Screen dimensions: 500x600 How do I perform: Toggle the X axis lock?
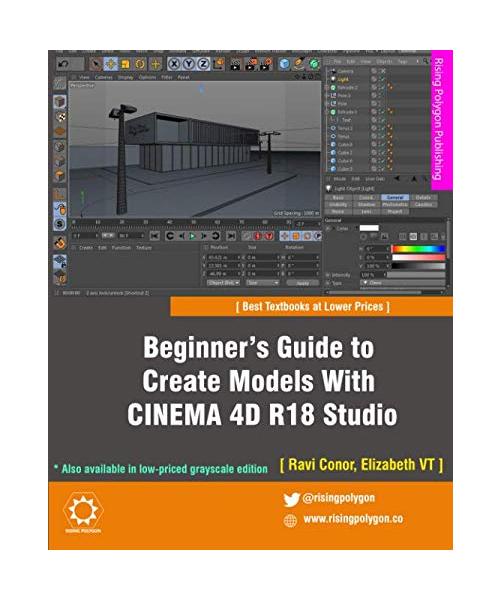click(174, 64)
